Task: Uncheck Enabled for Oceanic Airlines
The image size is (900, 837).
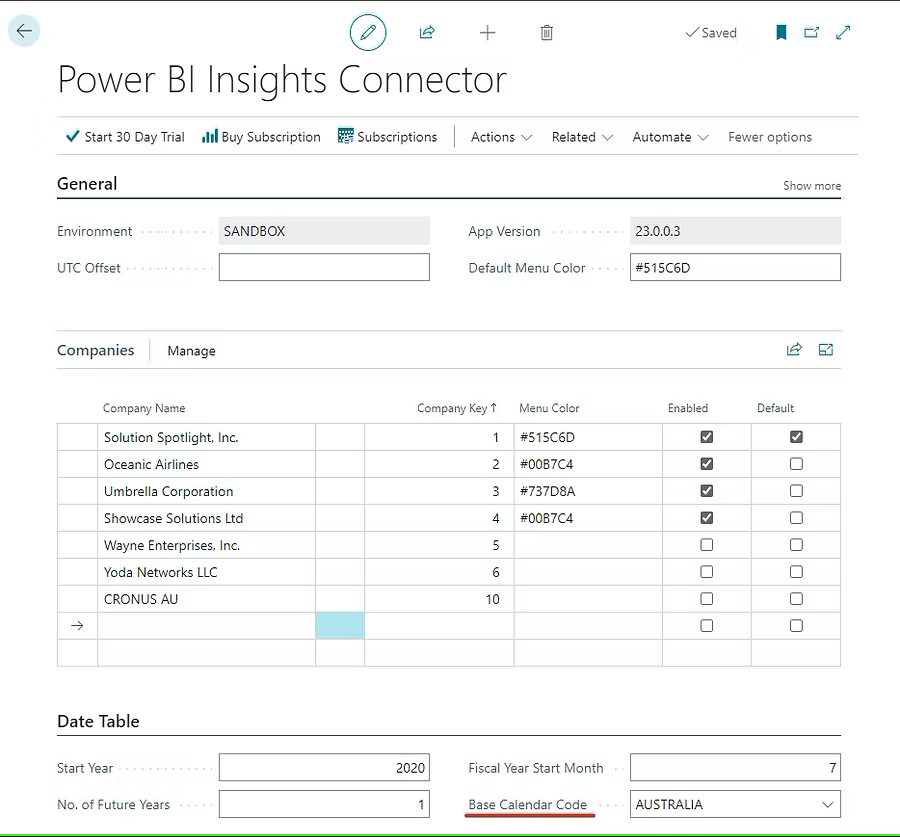Action: tap(707, 464)
